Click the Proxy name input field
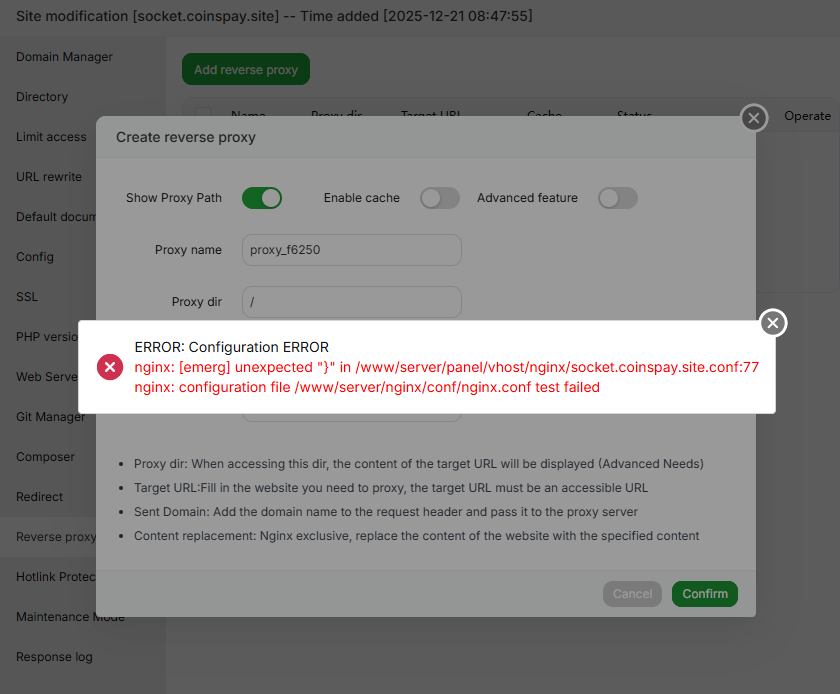Viewport: 840px width, 694px height. (x=351, y=250)
